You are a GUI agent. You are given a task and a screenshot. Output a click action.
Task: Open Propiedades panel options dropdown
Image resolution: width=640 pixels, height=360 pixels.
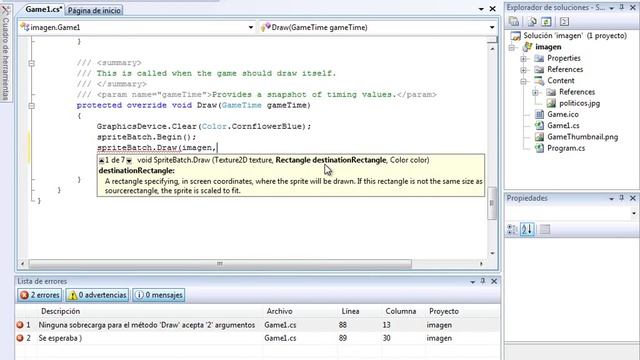611,198
